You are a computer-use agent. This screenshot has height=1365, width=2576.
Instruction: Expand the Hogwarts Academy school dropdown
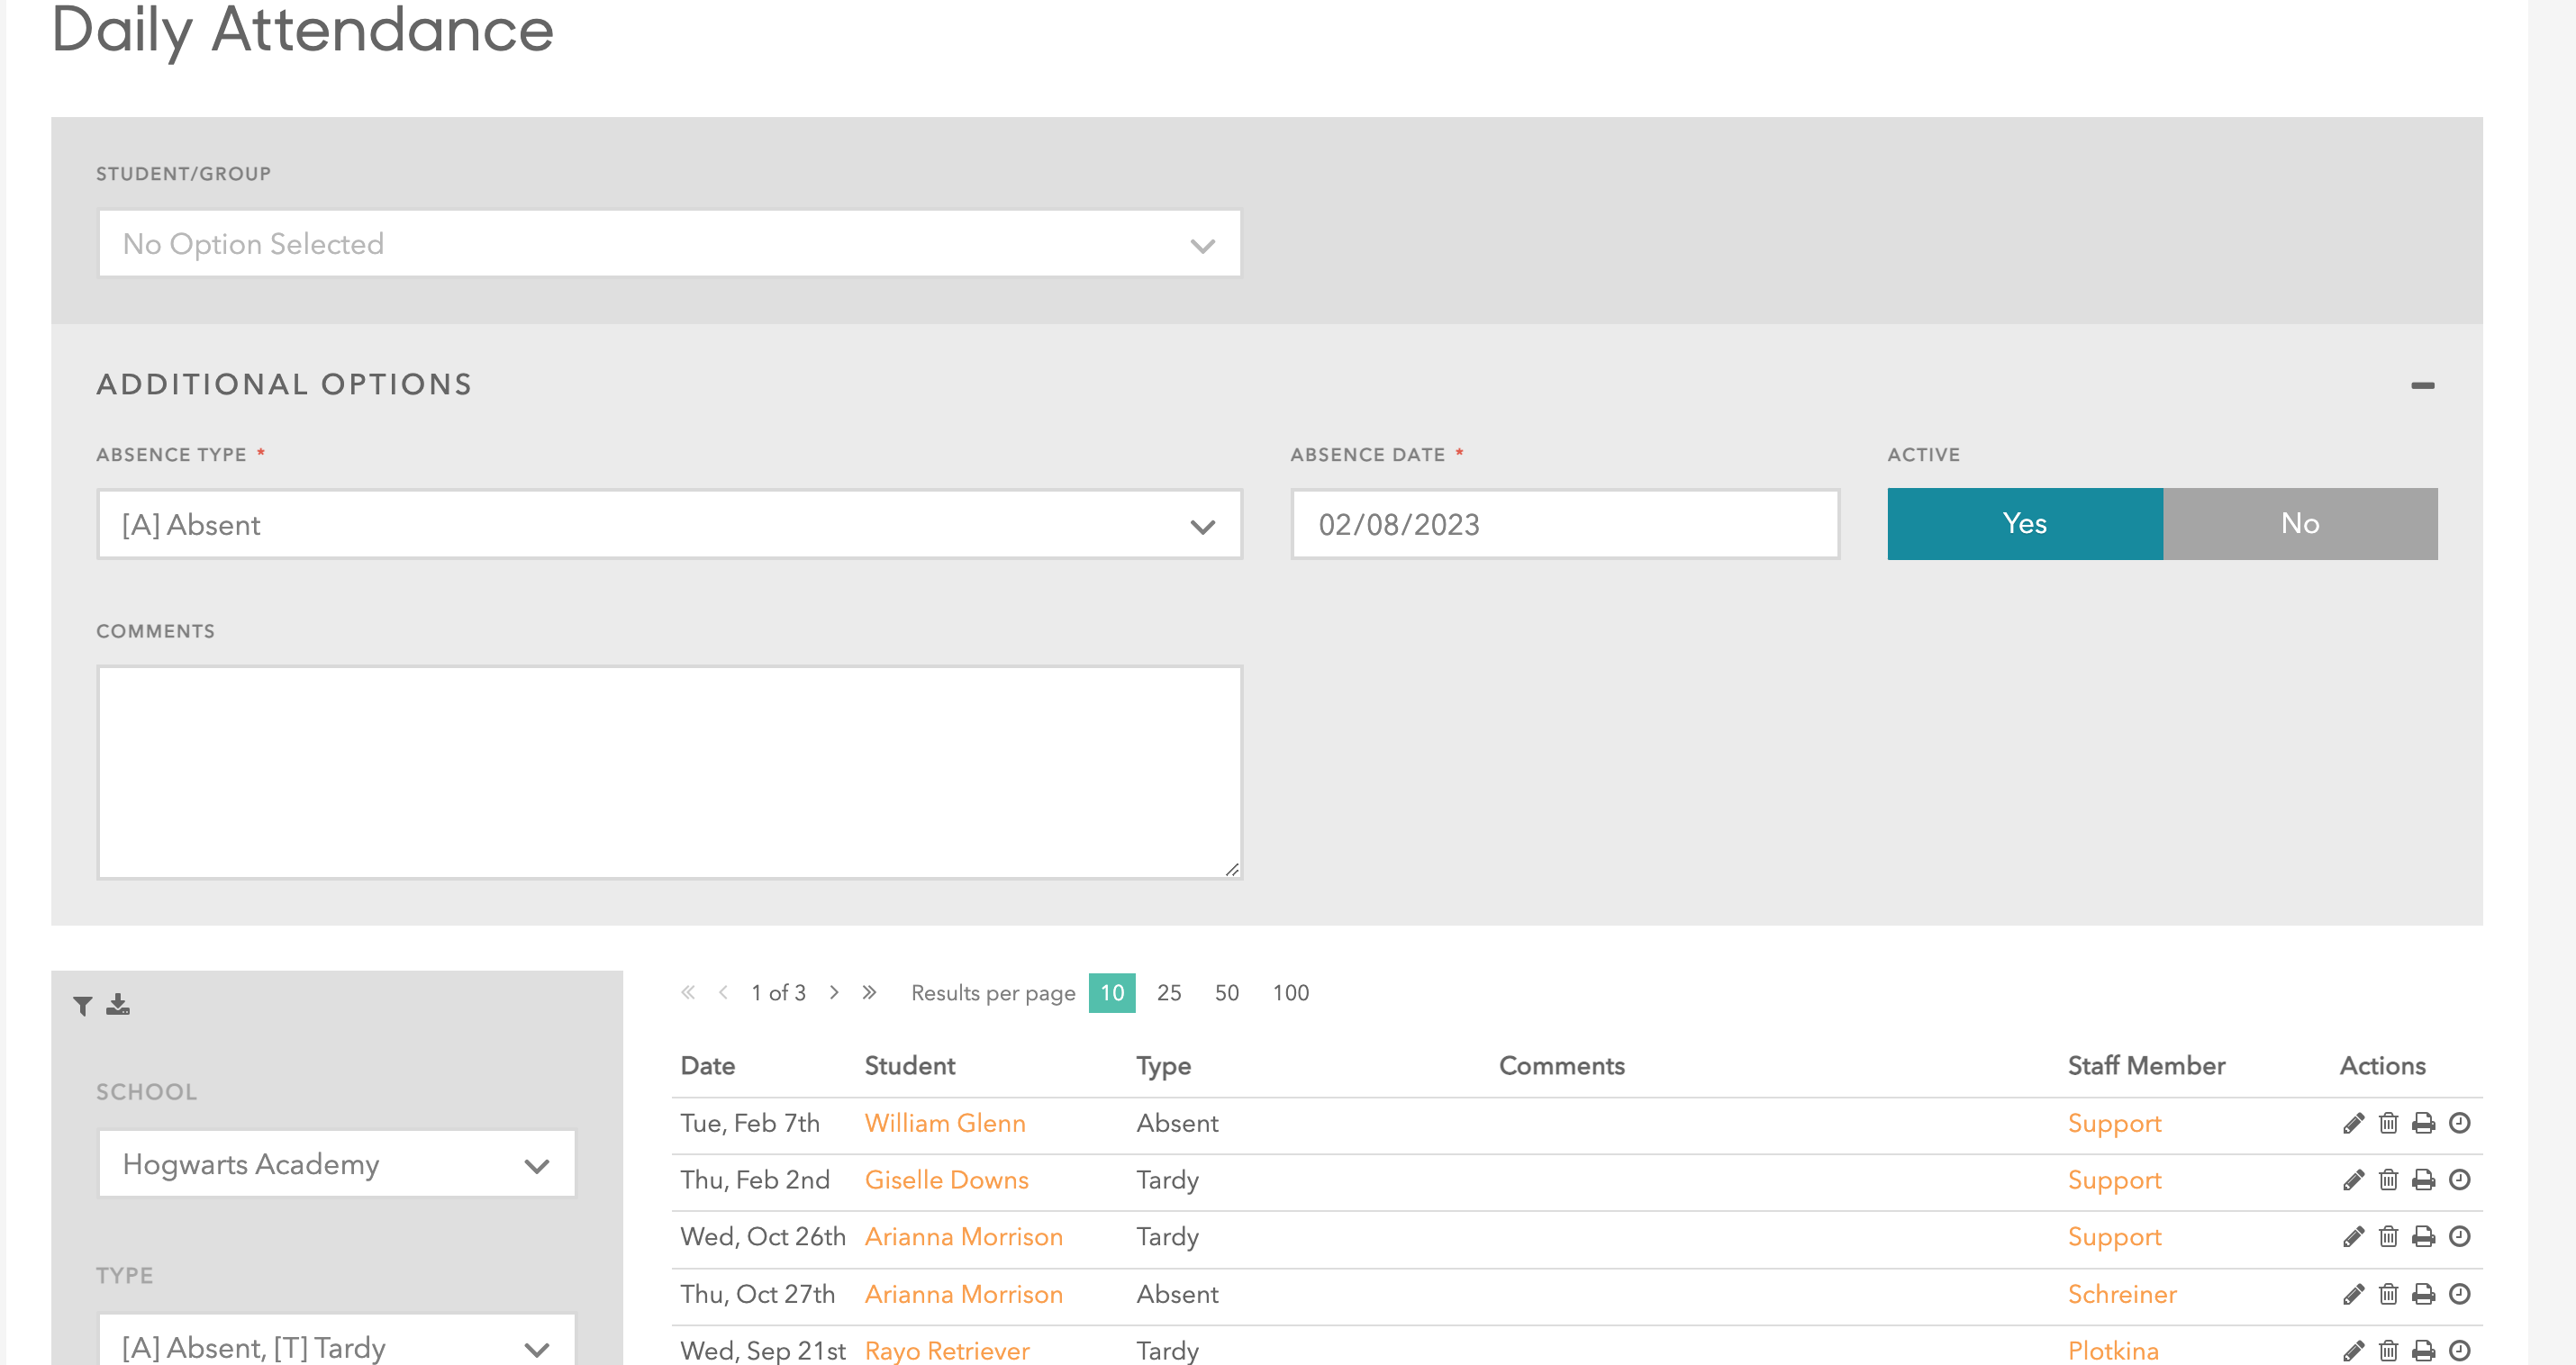pyautogui.click(x=336, y=1164)
